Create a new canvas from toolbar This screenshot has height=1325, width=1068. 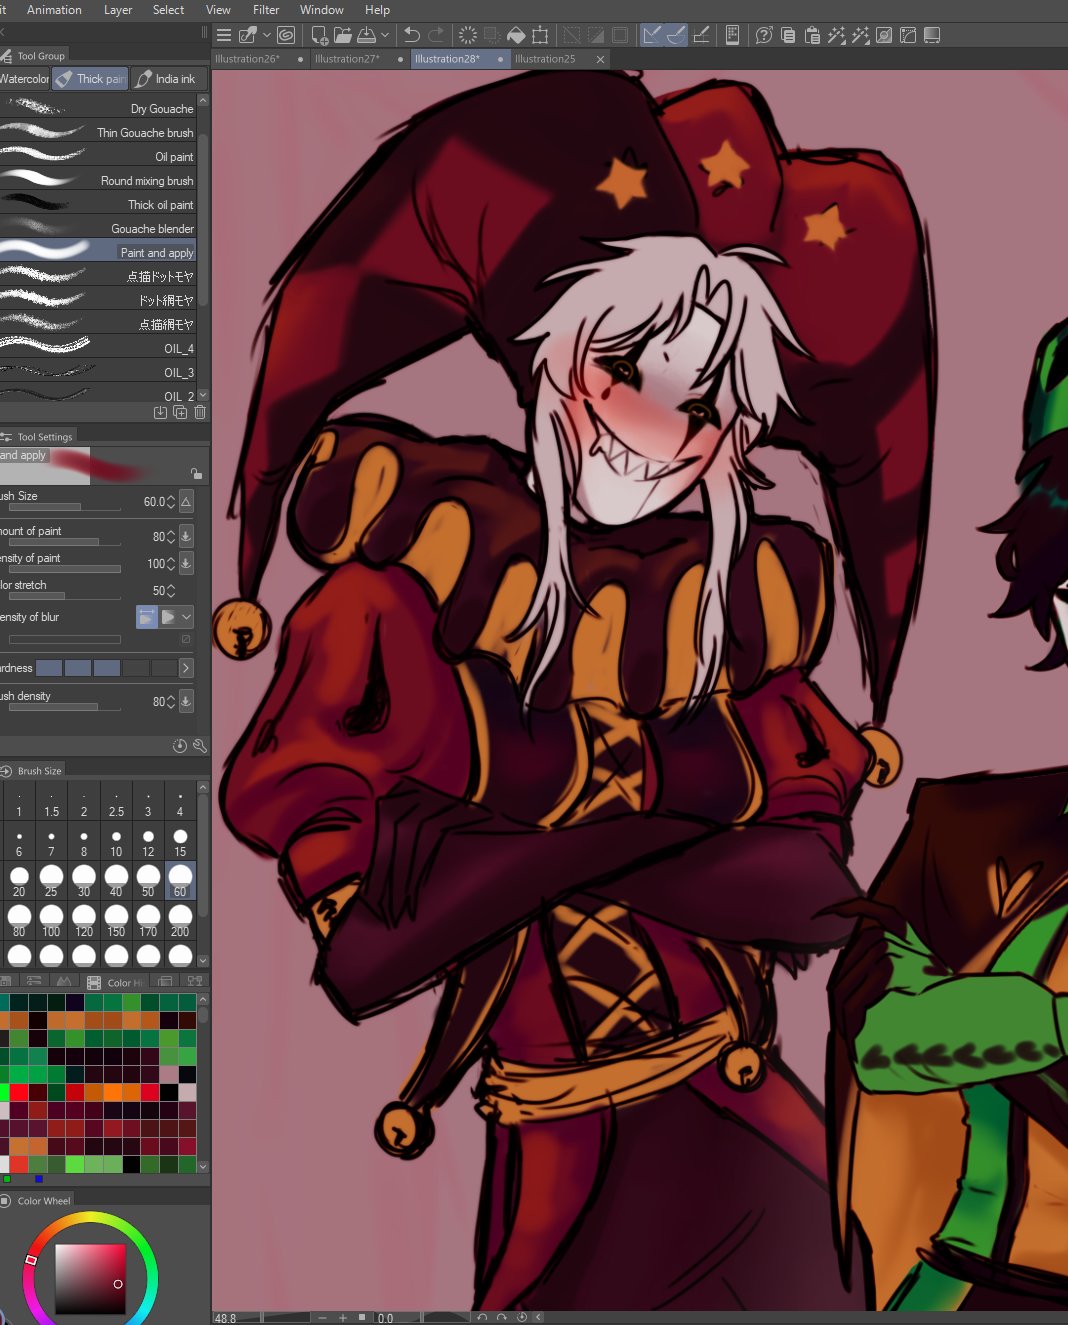(319, 35)
